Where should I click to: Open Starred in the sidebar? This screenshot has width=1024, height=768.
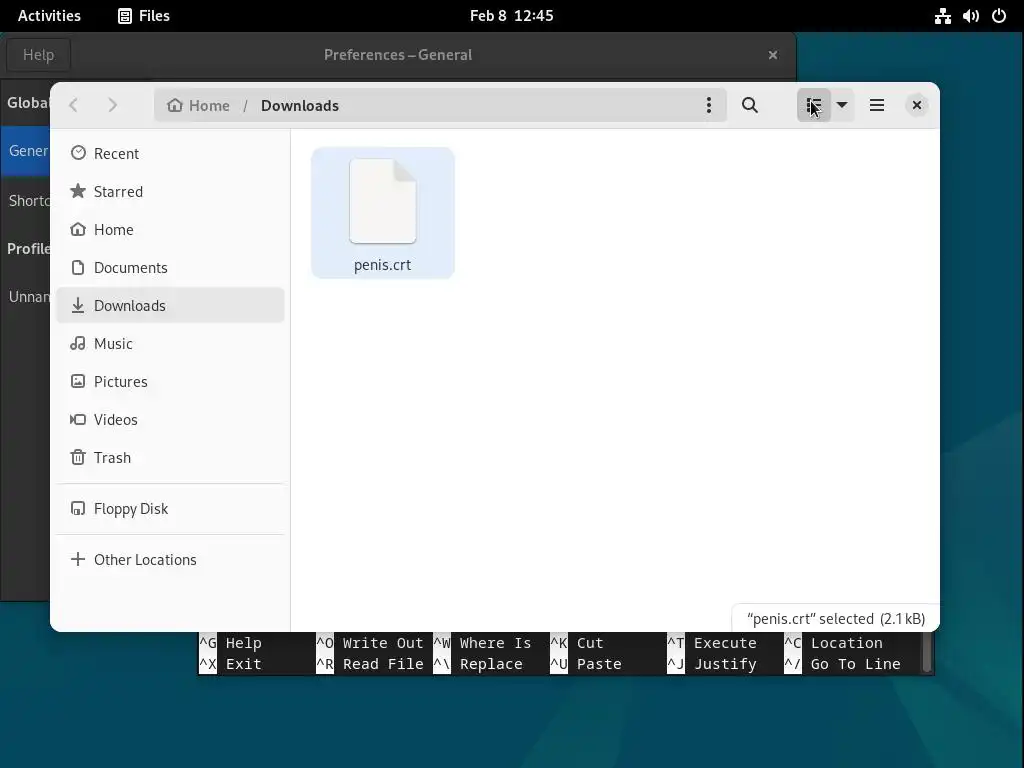170,191
